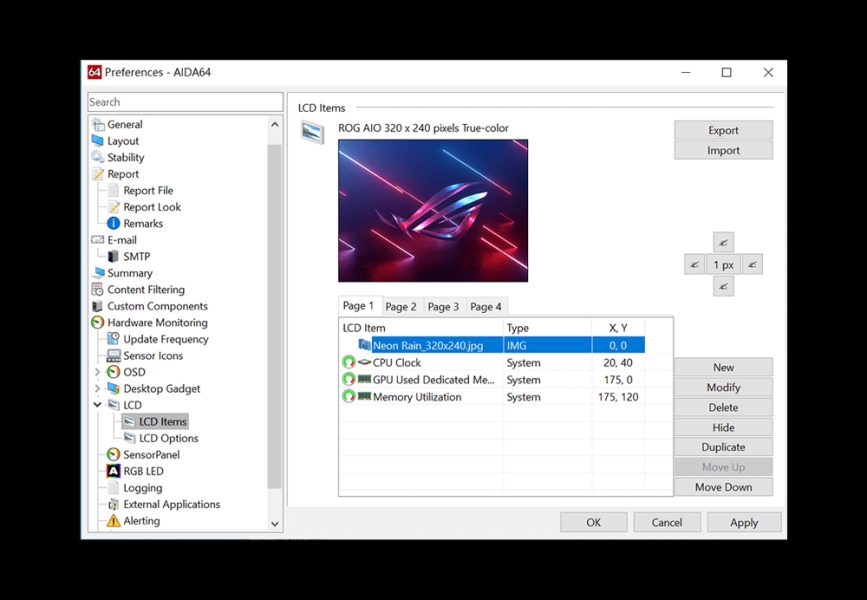
Task: Click the General settings icon
Action: coord(98,124)
